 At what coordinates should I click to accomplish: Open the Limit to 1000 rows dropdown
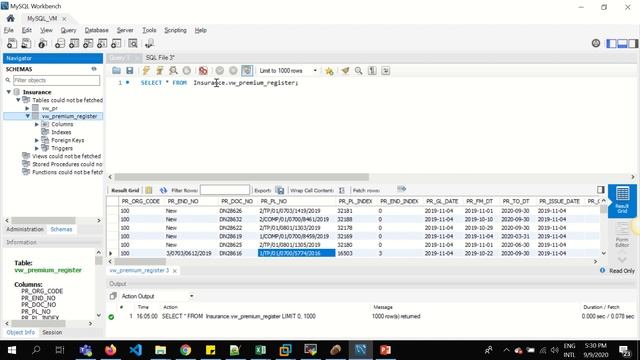coord(288,71)
